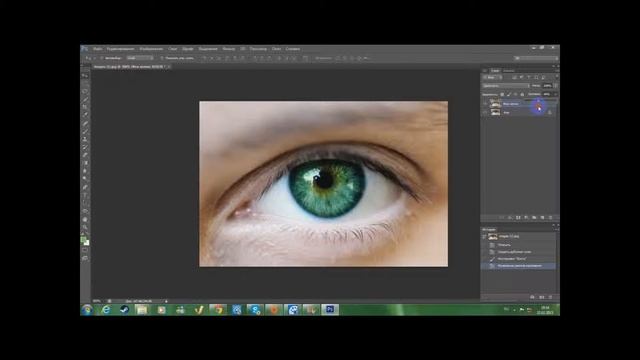The image size is (640, 360).
Task: Open the Фильтр menu
Action: (229, 49)
